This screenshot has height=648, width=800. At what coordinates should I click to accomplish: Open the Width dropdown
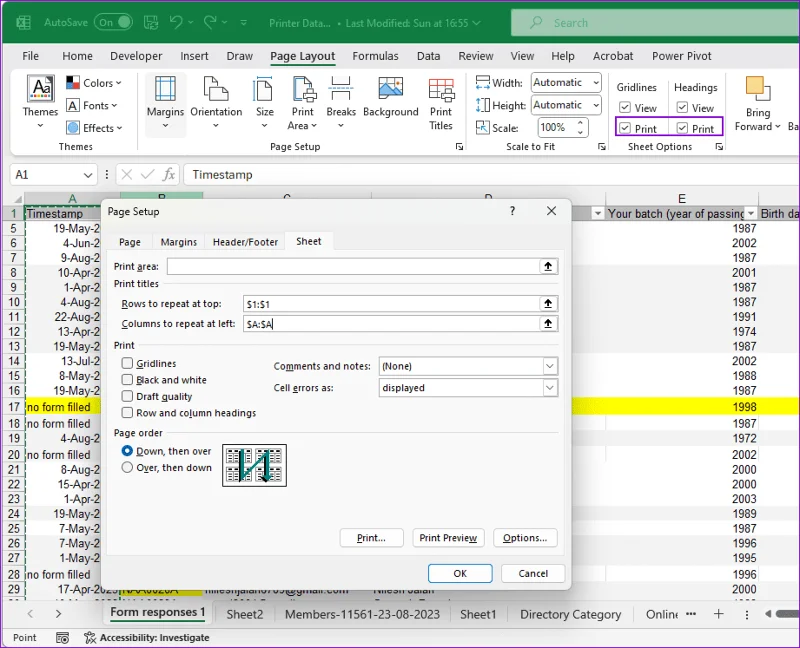tap(595, 82)
